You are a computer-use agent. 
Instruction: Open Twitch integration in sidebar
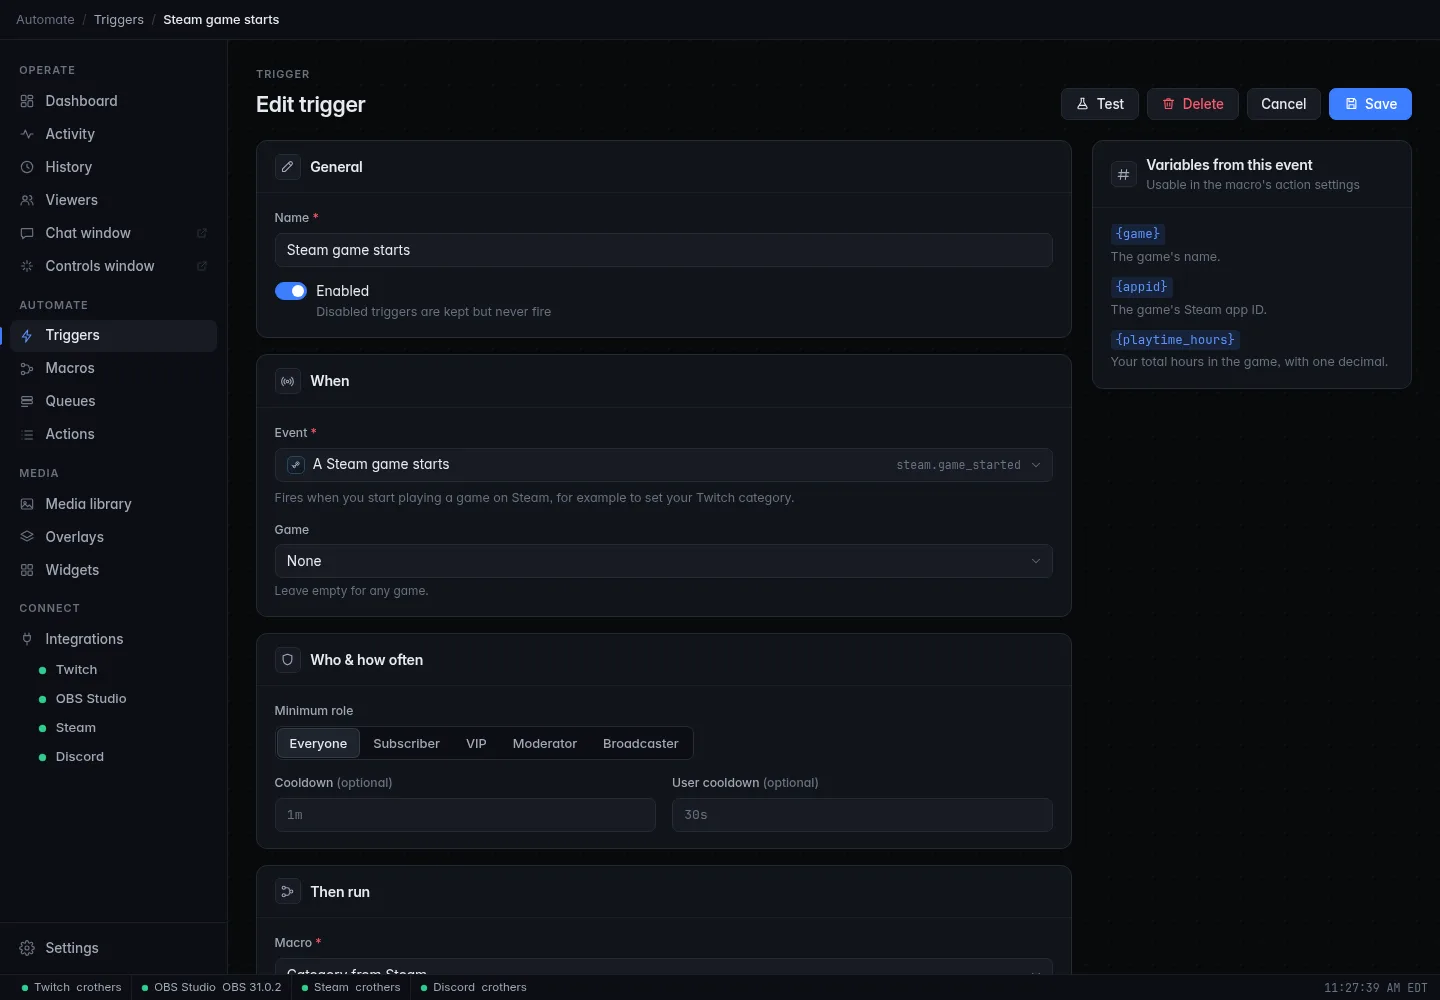click(76, 670)
